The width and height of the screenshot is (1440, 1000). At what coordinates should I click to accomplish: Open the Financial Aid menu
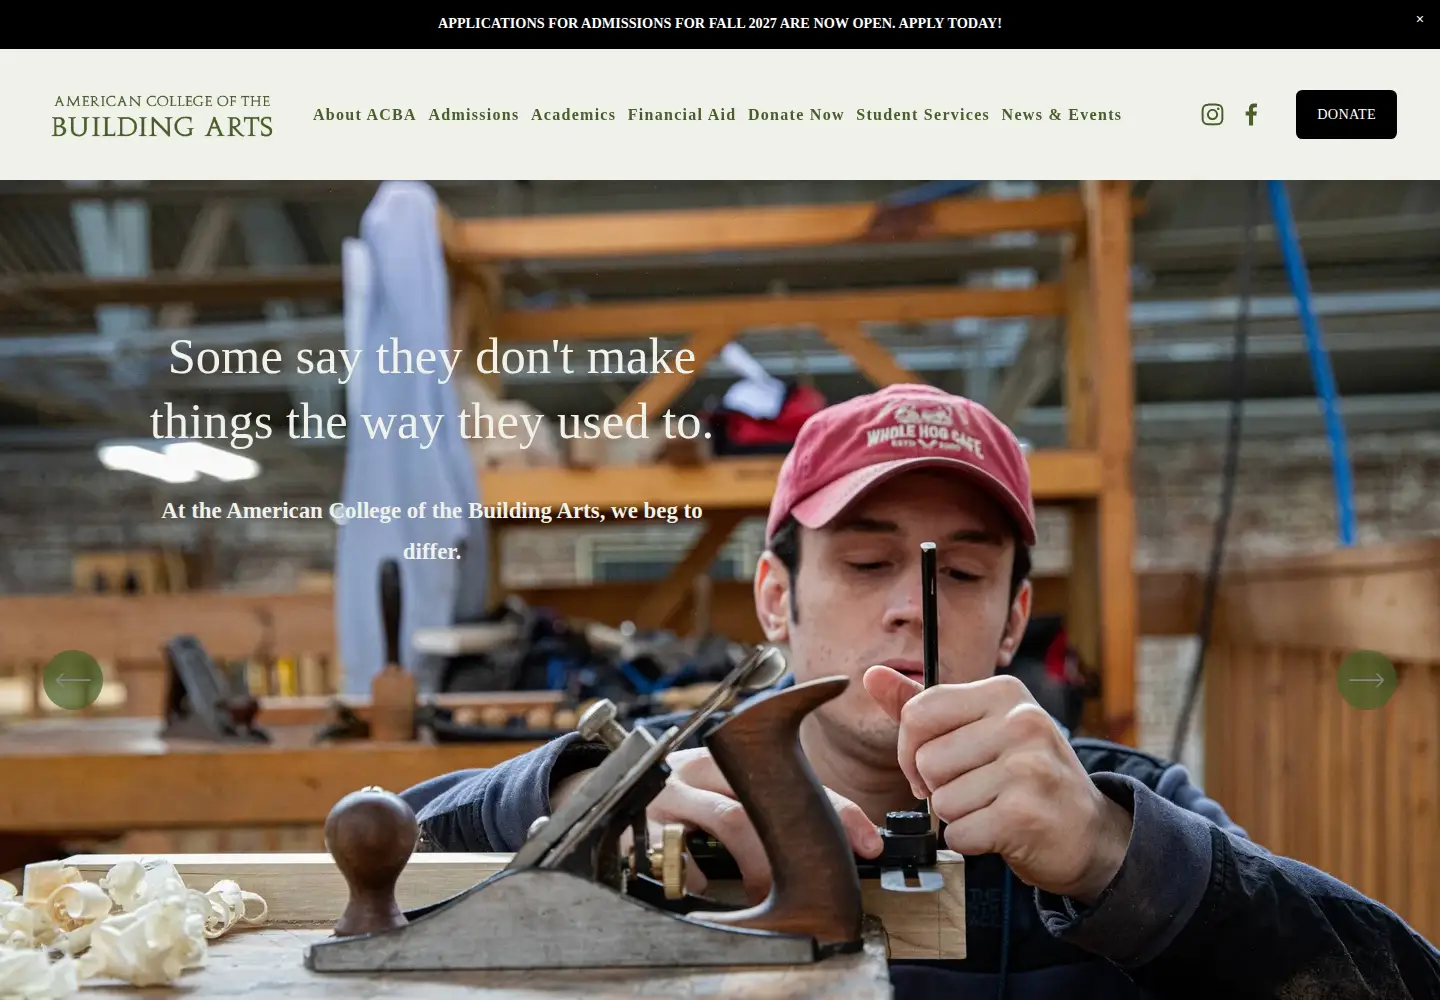pyautogui.click(x=681, y=115)
